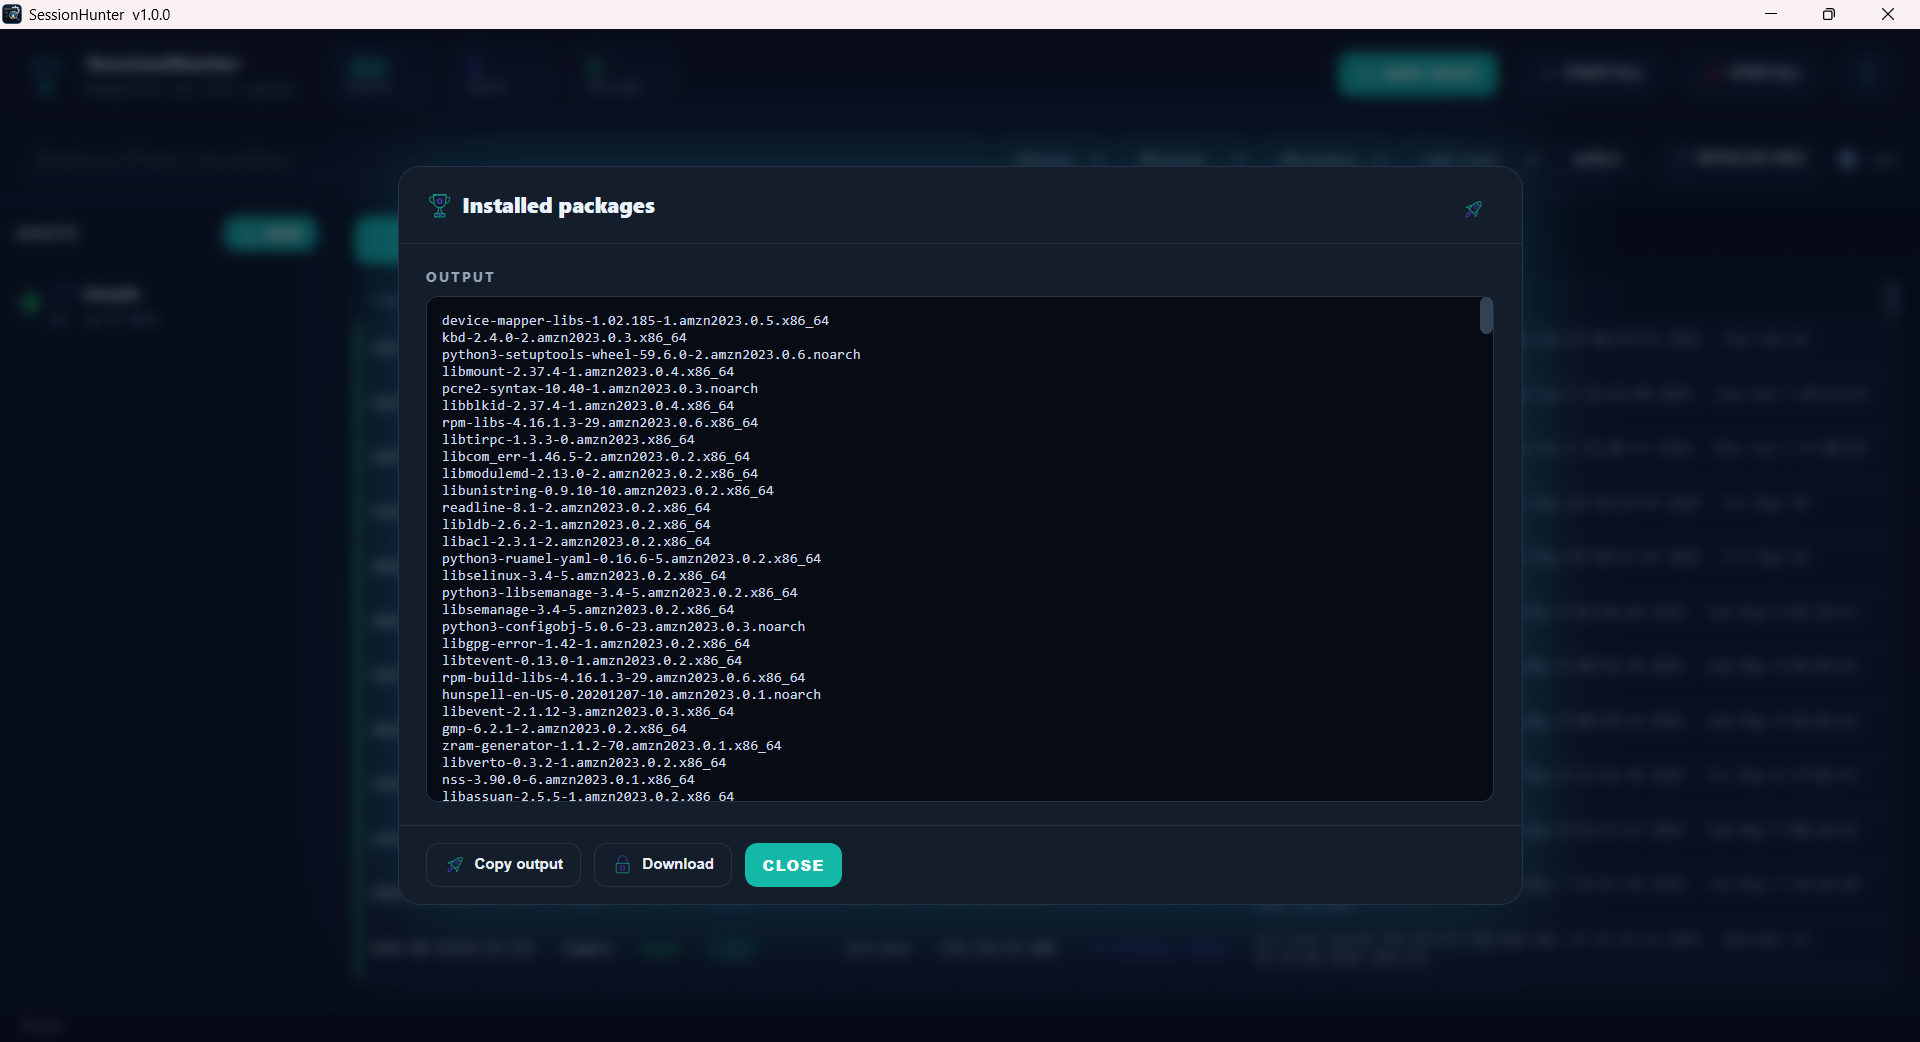Click the OUTPUT section label

pos(460,277)
